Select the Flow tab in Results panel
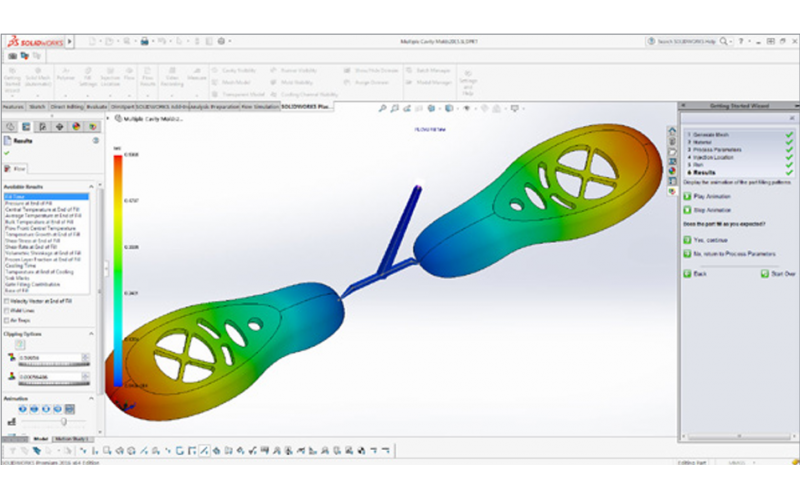This screenshot has width=800, height=500. pyautogui.click(x=15, y=168)
